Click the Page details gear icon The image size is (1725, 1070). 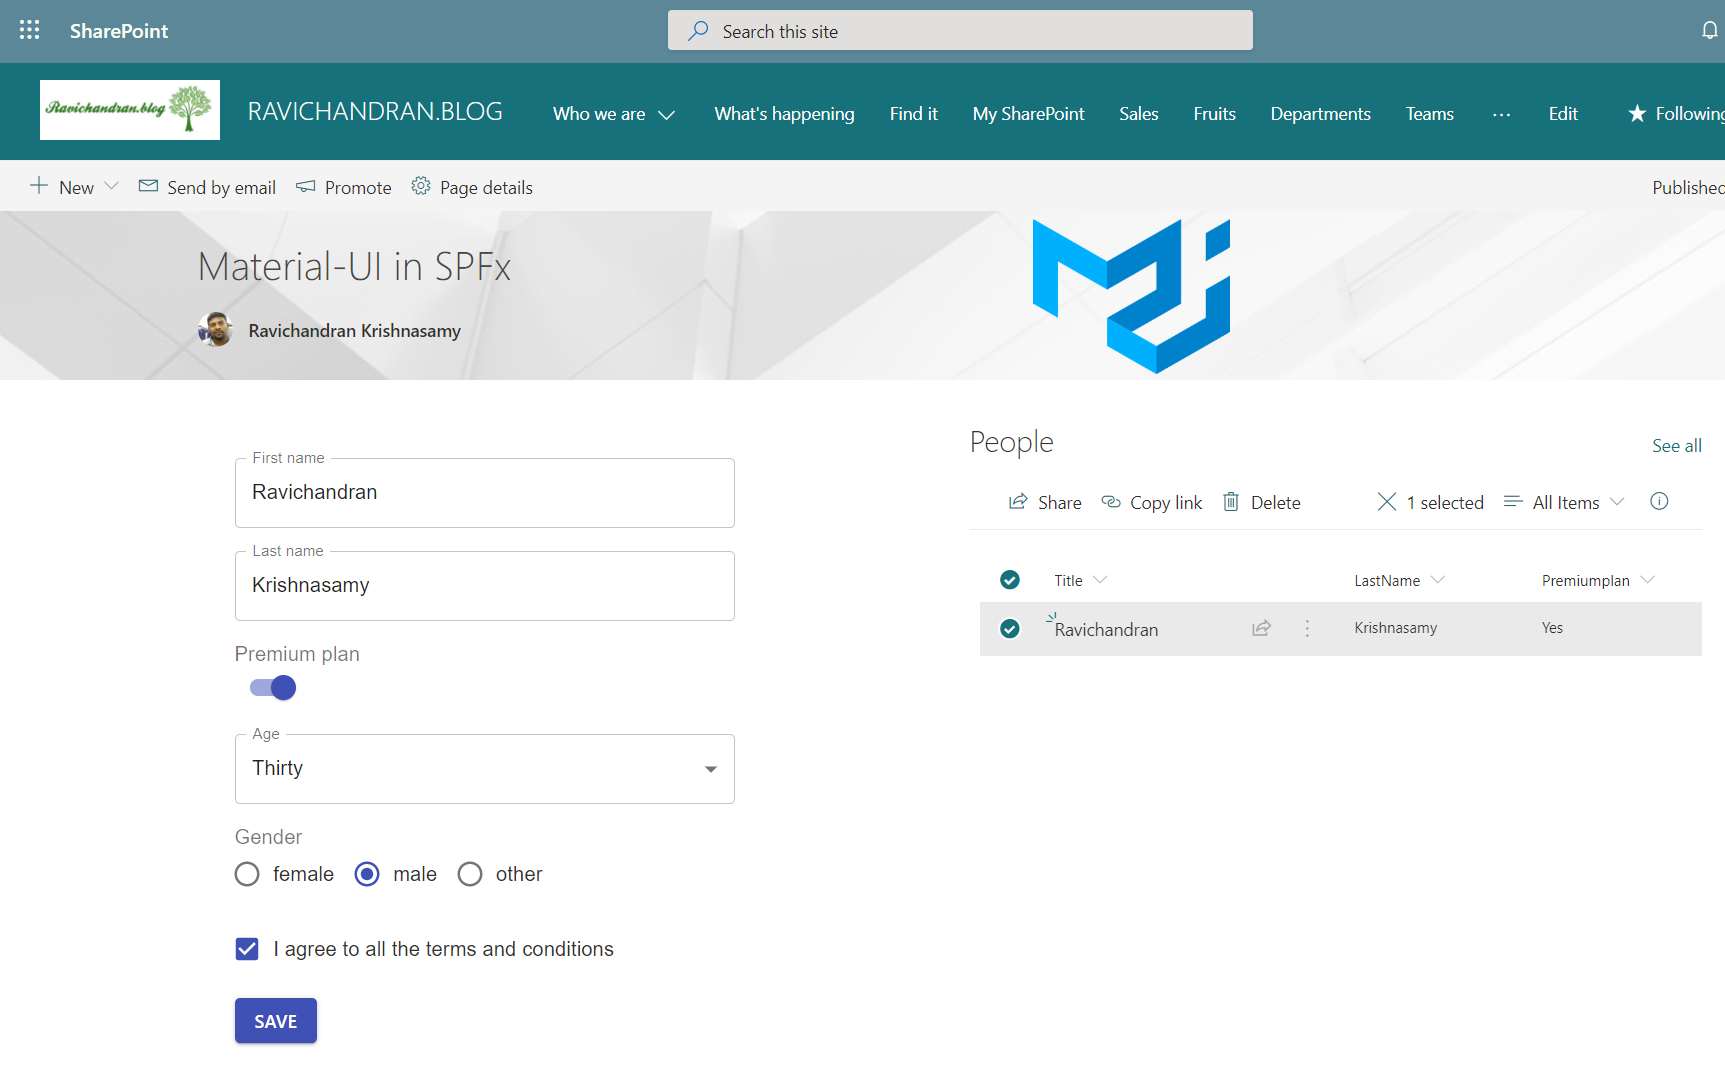tap(421, 187)
